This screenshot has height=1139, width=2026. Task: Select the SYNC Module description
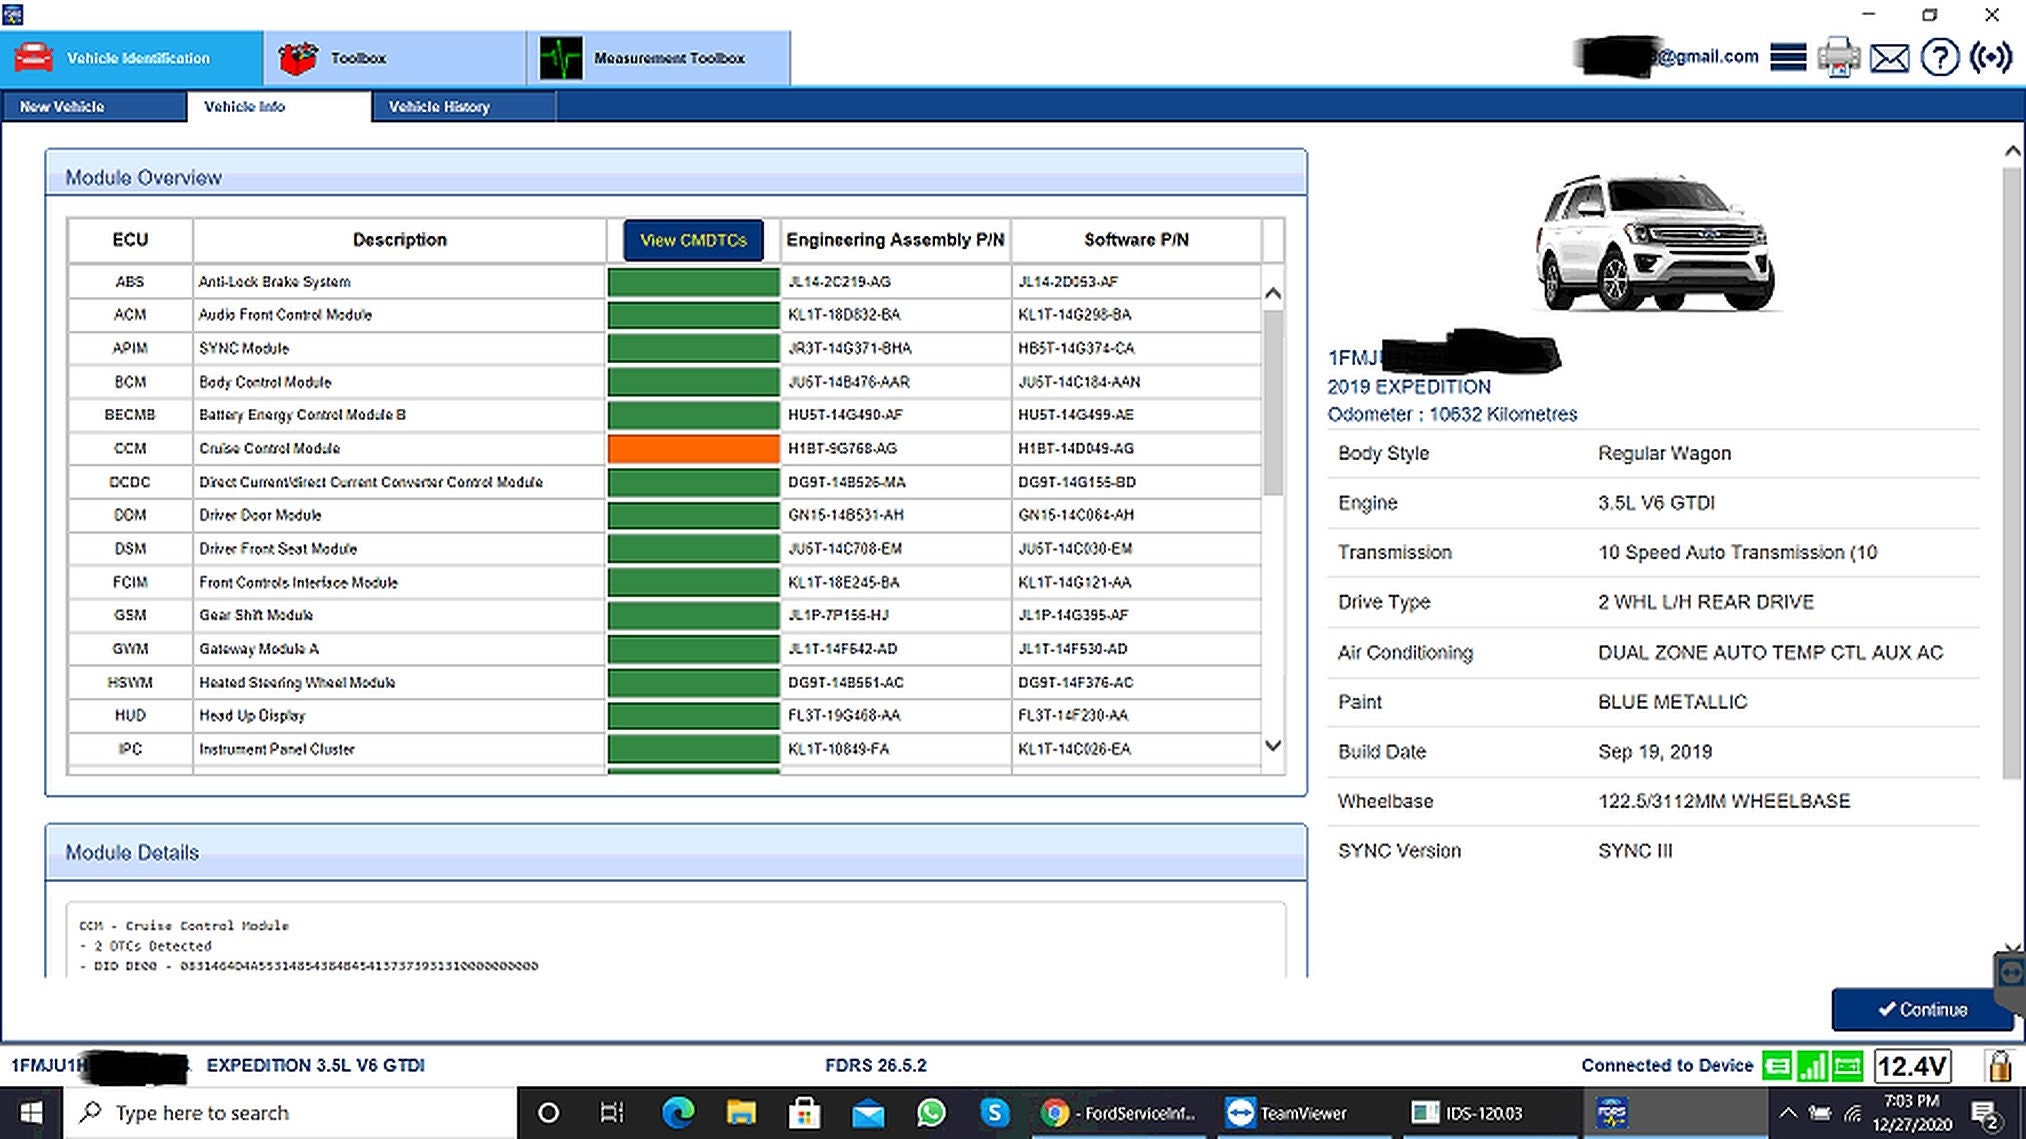pyautogui.click(x=244, y=348)
